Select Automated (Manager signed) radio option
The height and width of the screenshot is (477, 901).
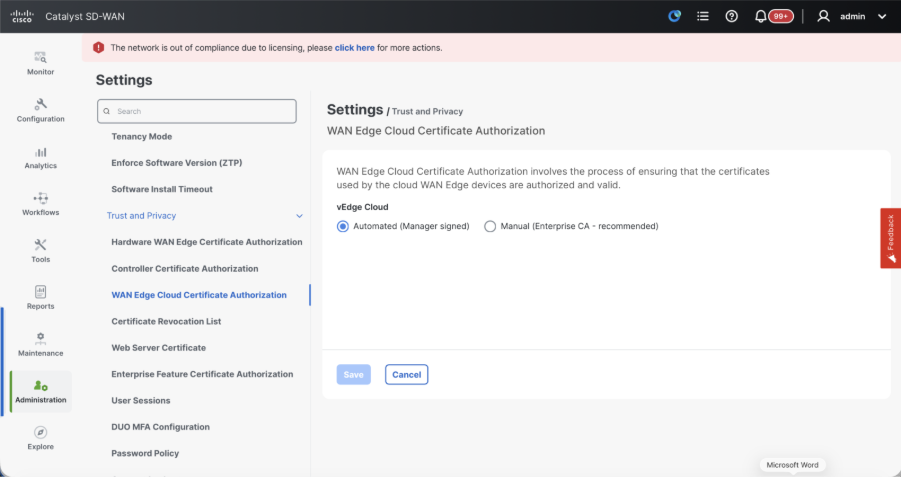343,226
